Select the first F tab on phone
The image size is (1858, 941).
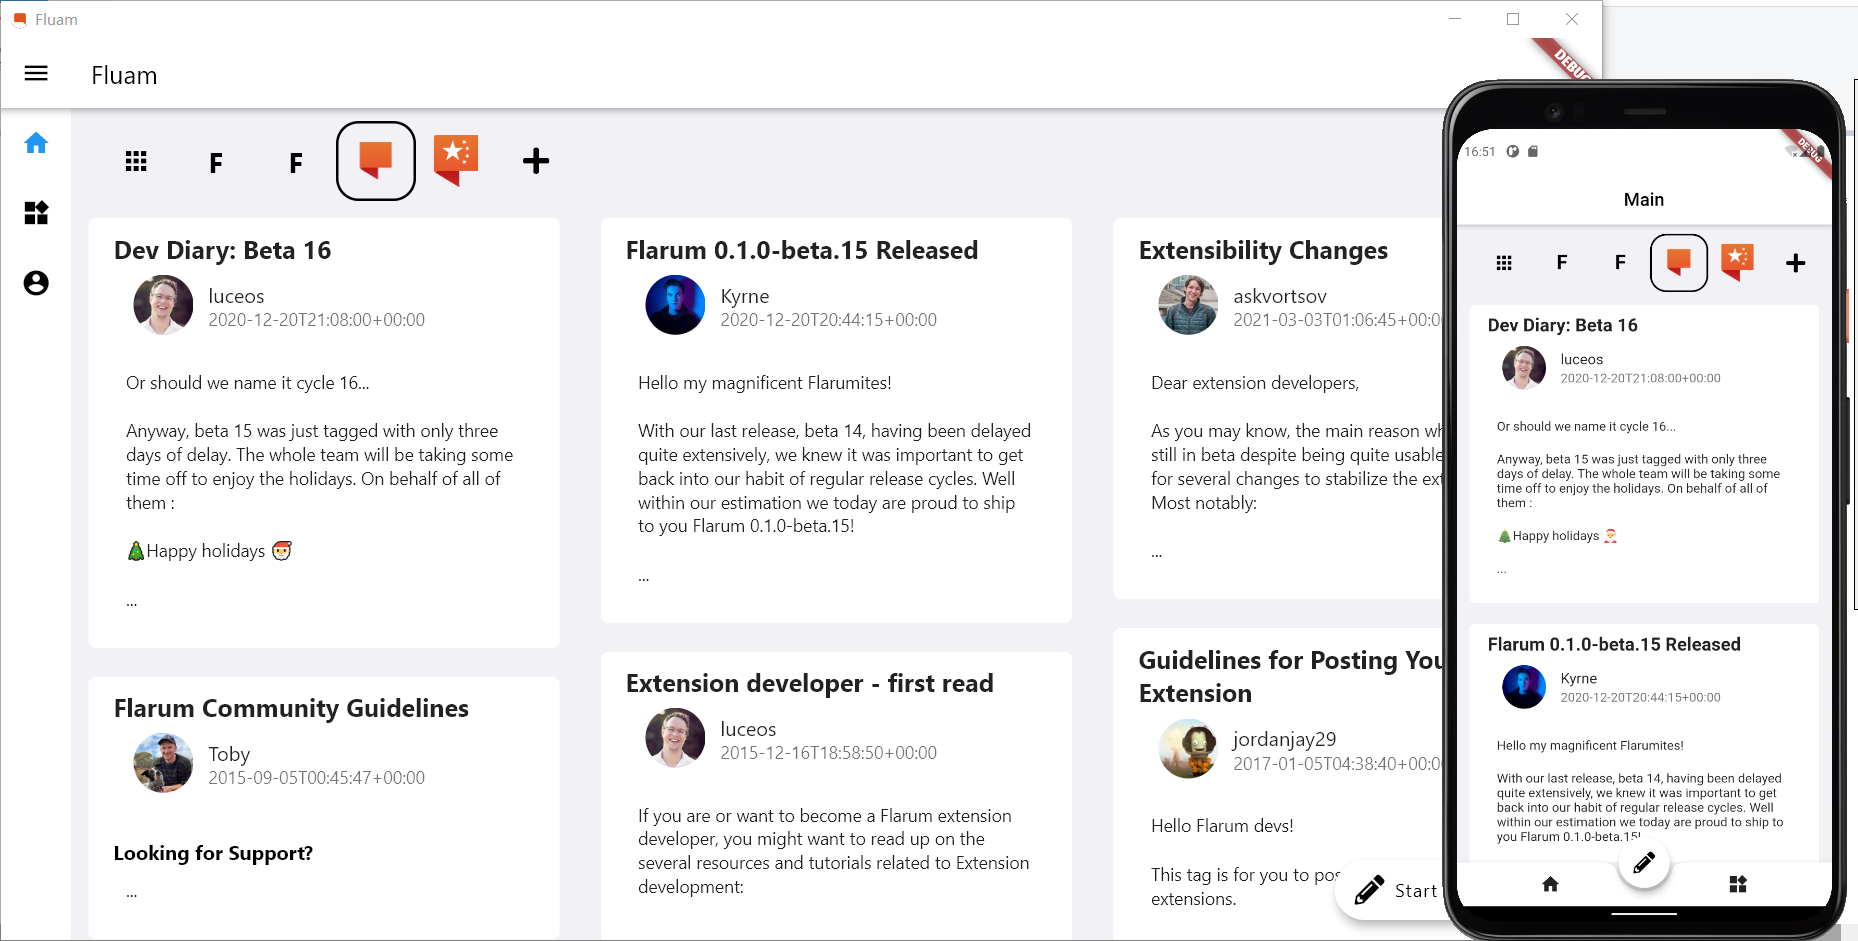coord(1562,263)
